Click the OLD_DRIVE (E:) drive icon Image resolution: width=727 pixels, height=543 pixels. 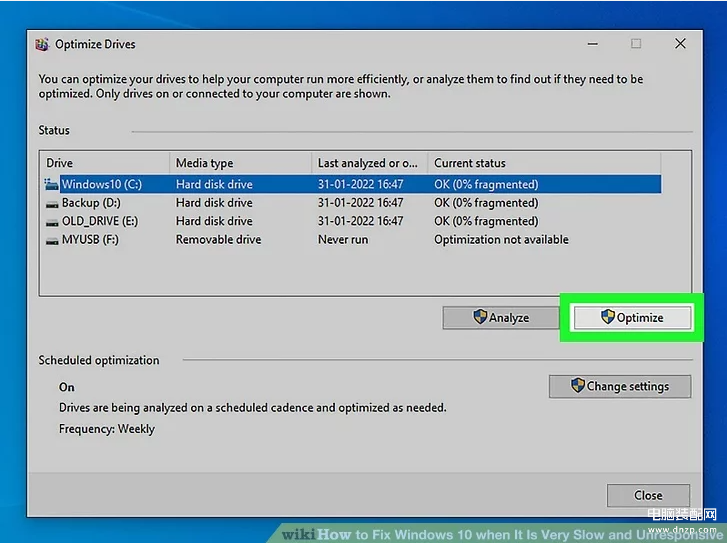click(x=52, y=222)
